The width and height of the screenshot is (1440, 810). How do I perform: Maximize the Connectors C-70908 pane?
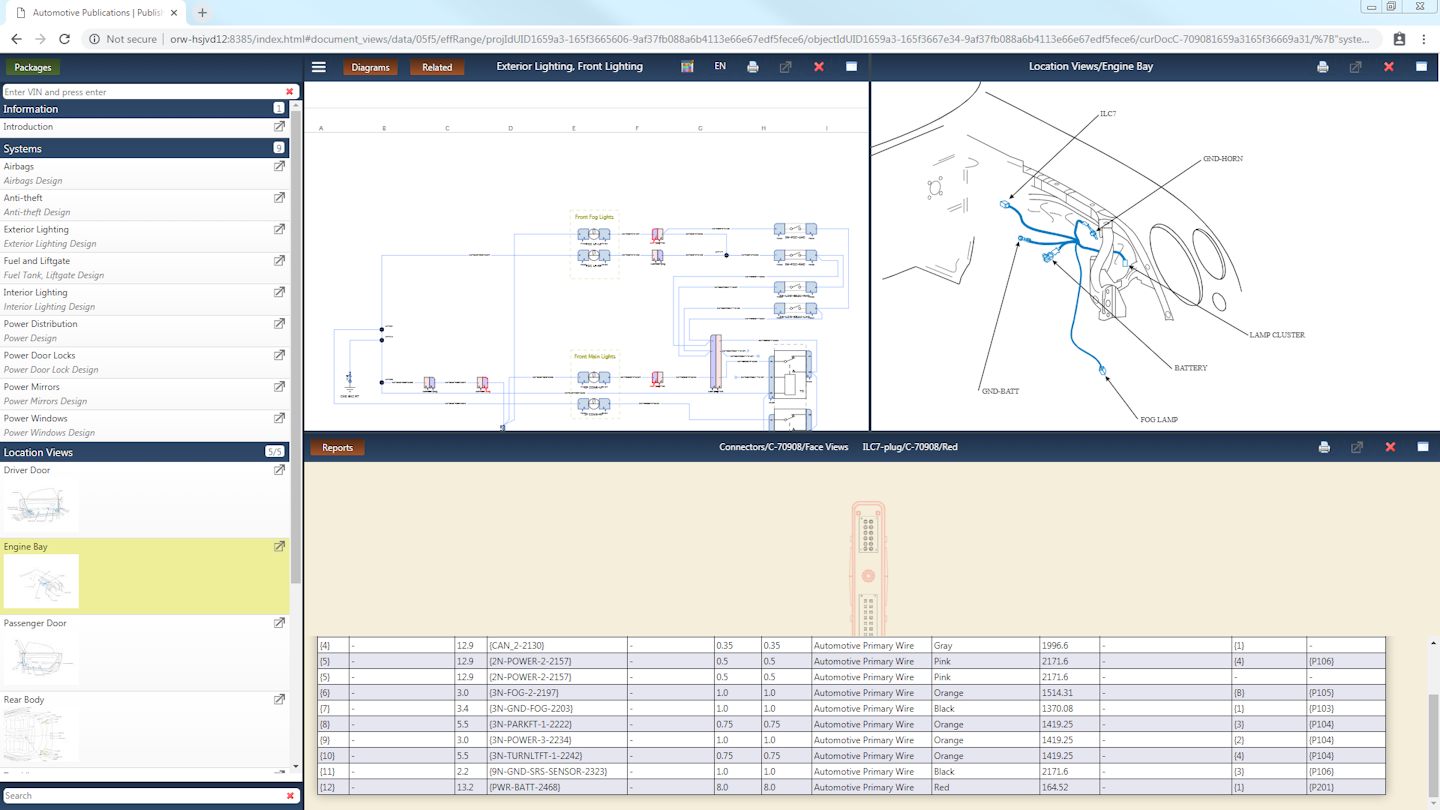[x=1422, y=447]
